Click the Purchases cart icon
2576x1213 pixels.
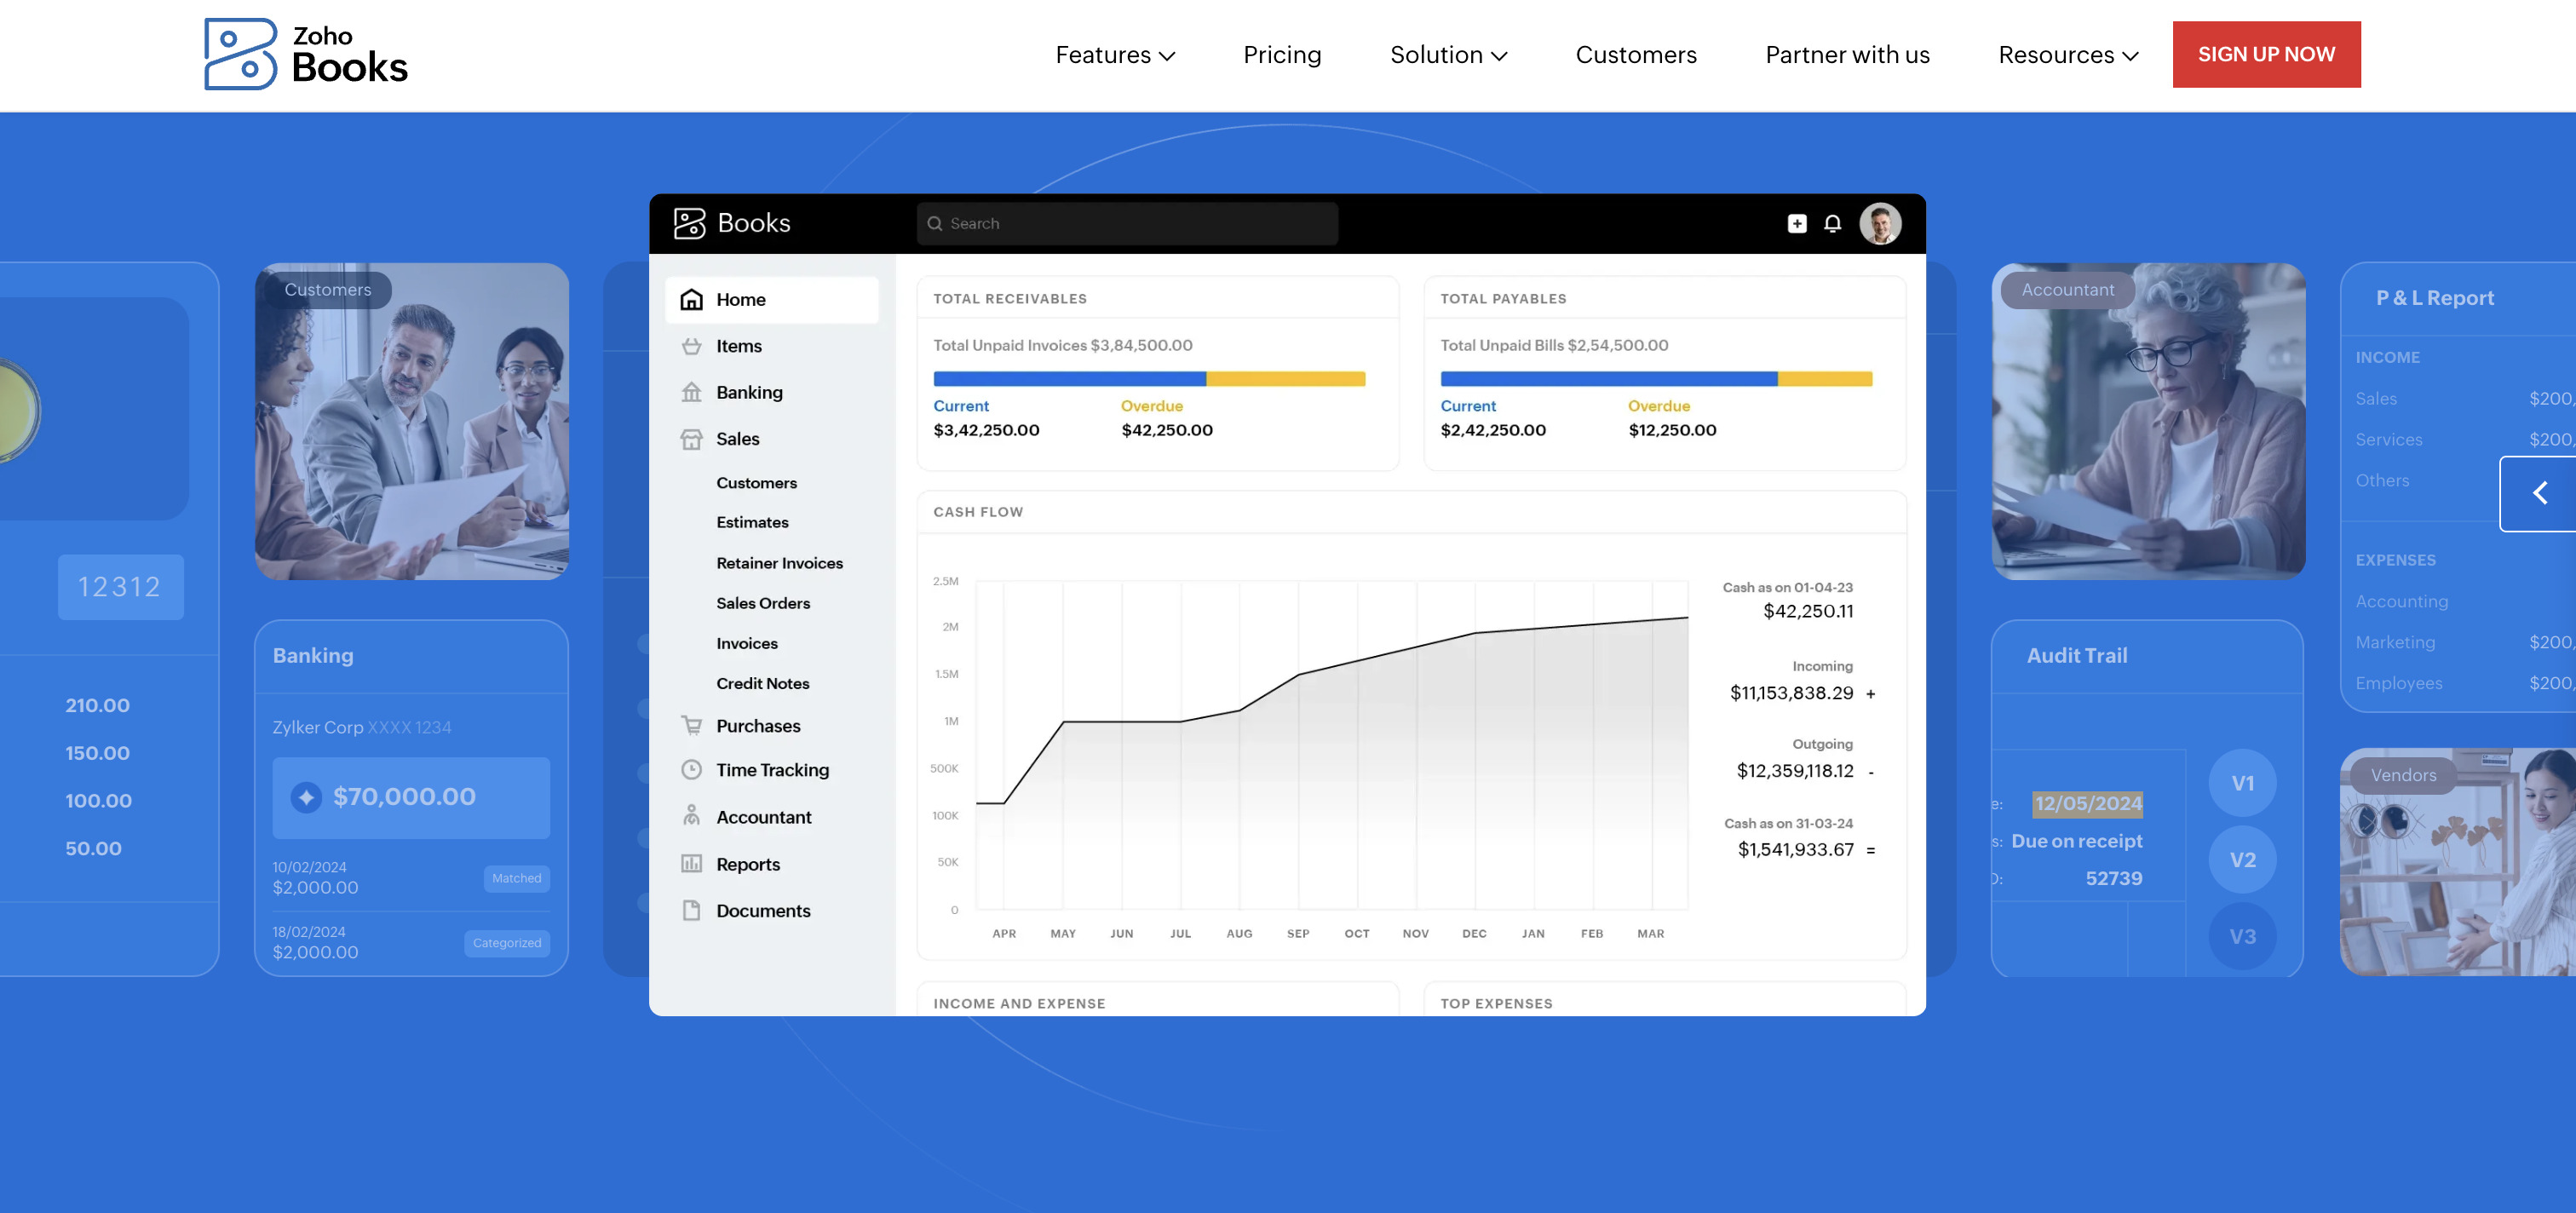click(x=691, y=725)
